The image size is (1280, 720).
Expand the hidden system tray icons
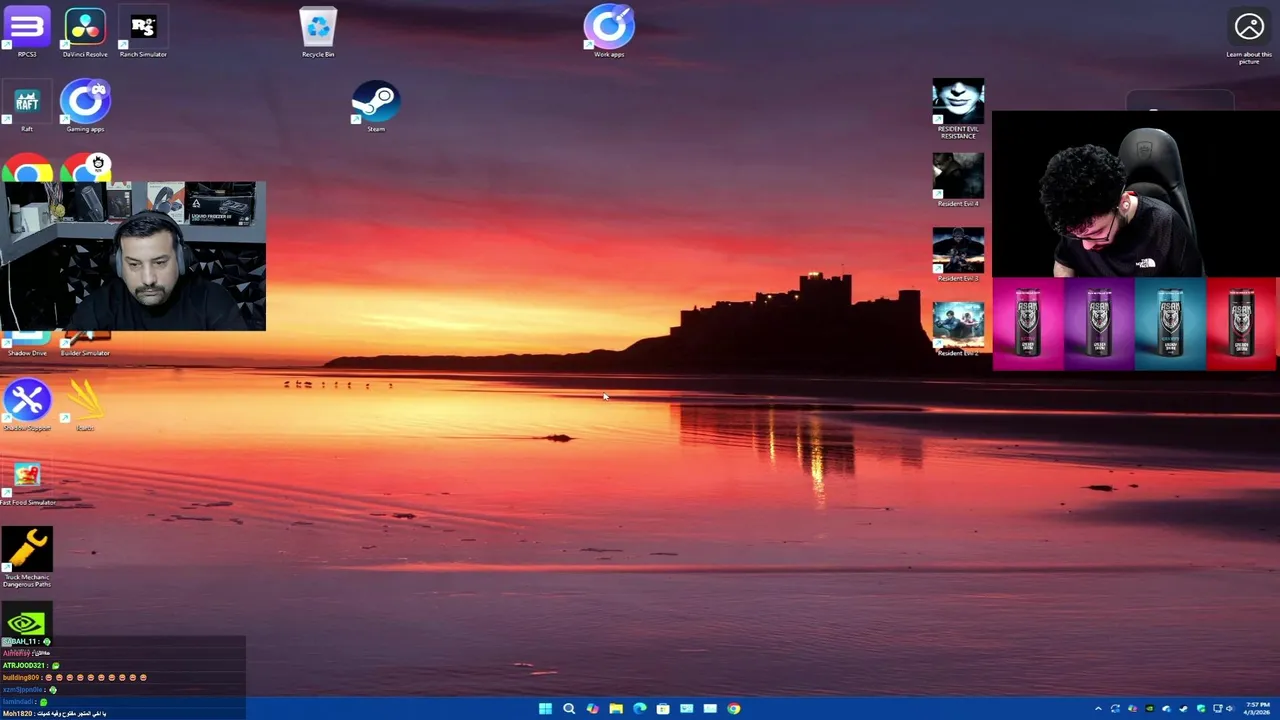[1098, 709]
